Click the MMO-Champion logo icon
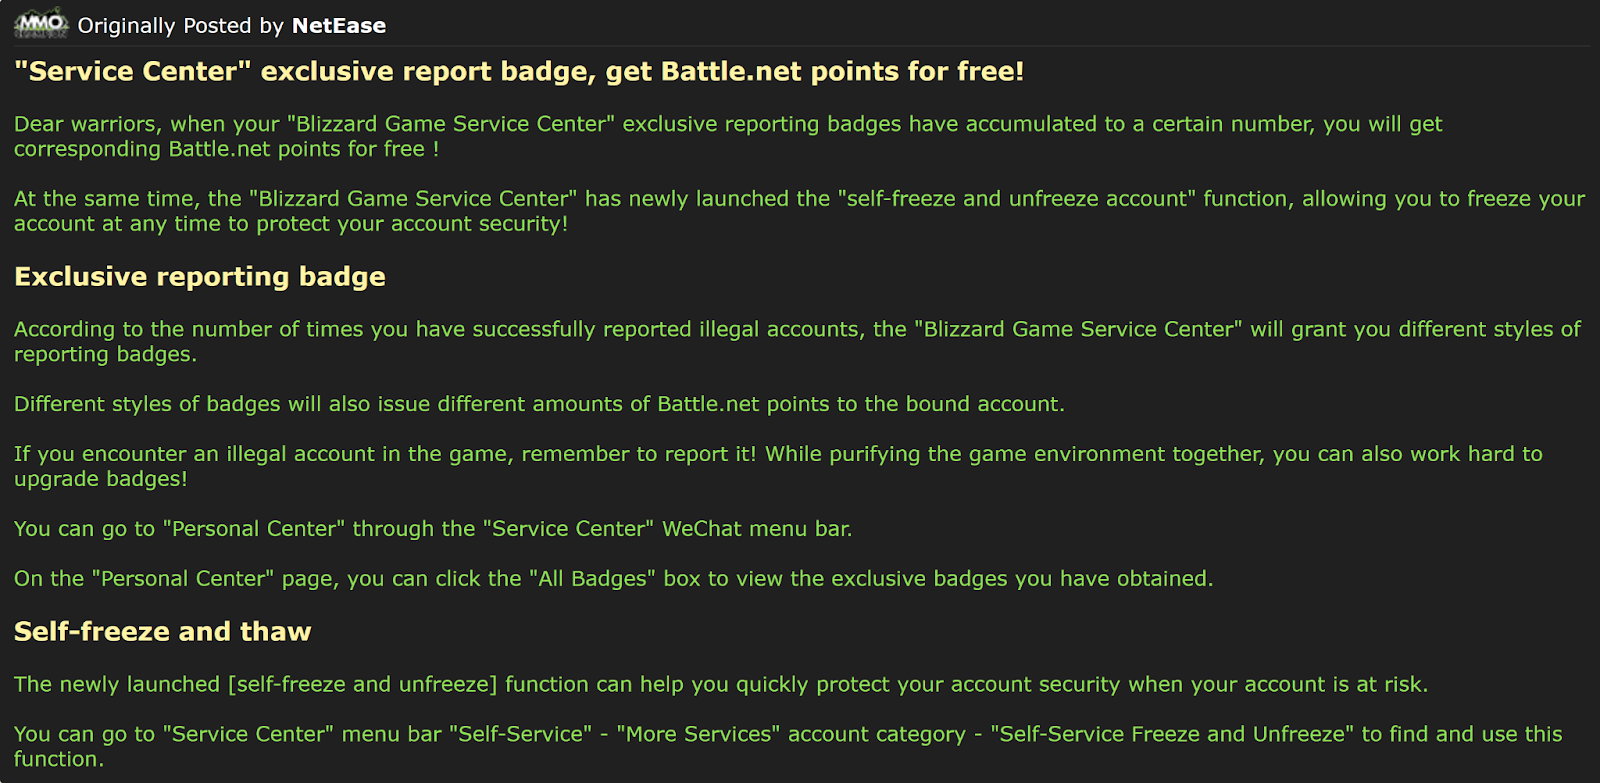 tap(41, 23)
